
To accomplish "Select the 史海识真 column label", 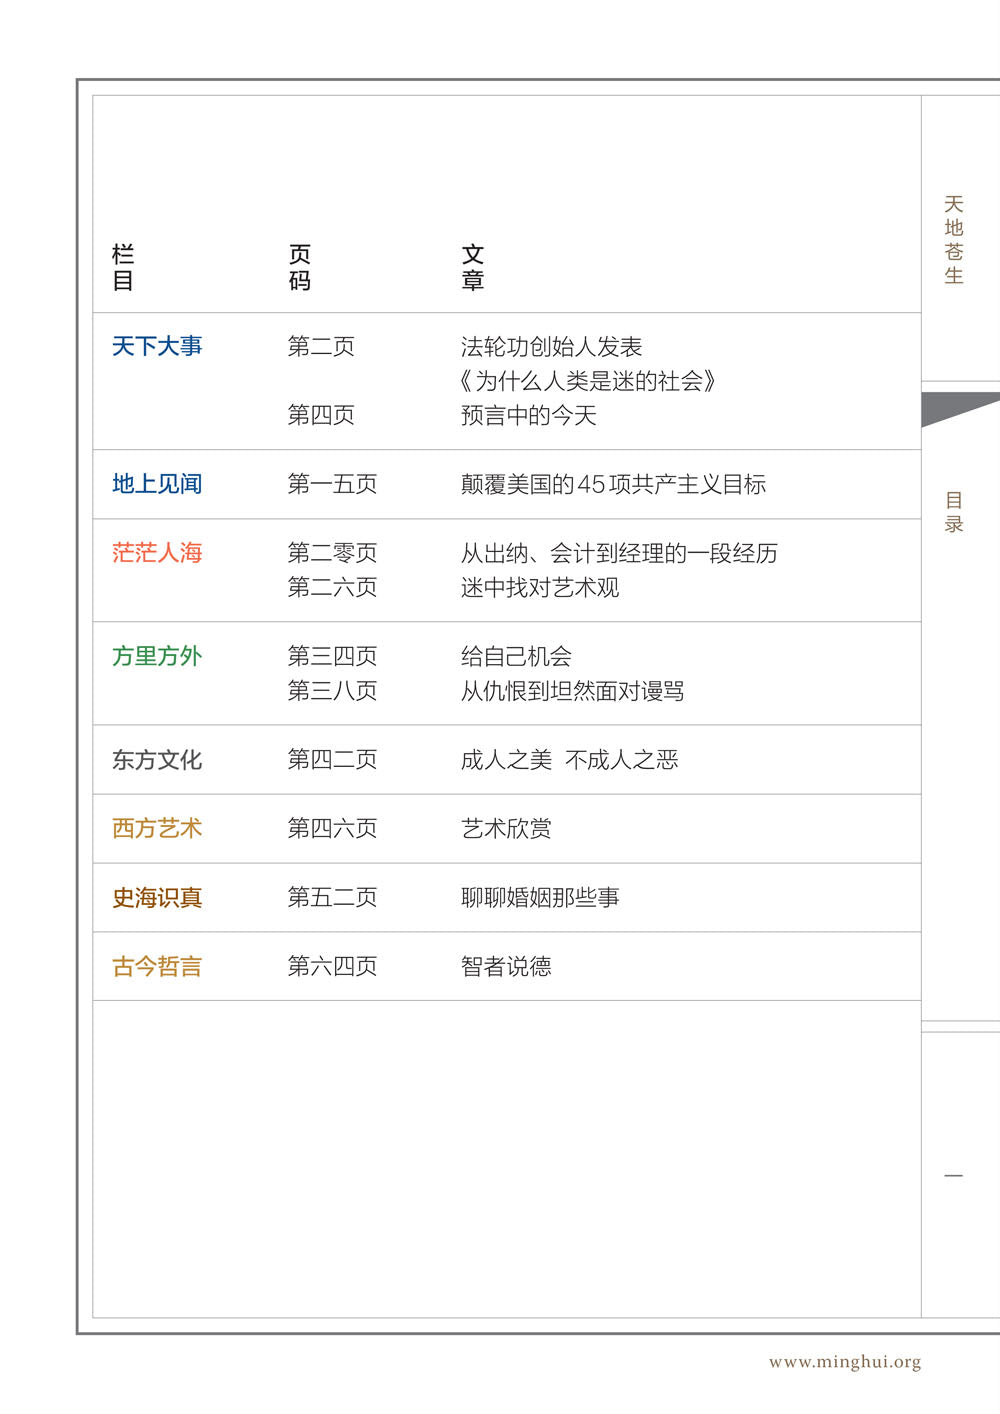I will 157,898.
